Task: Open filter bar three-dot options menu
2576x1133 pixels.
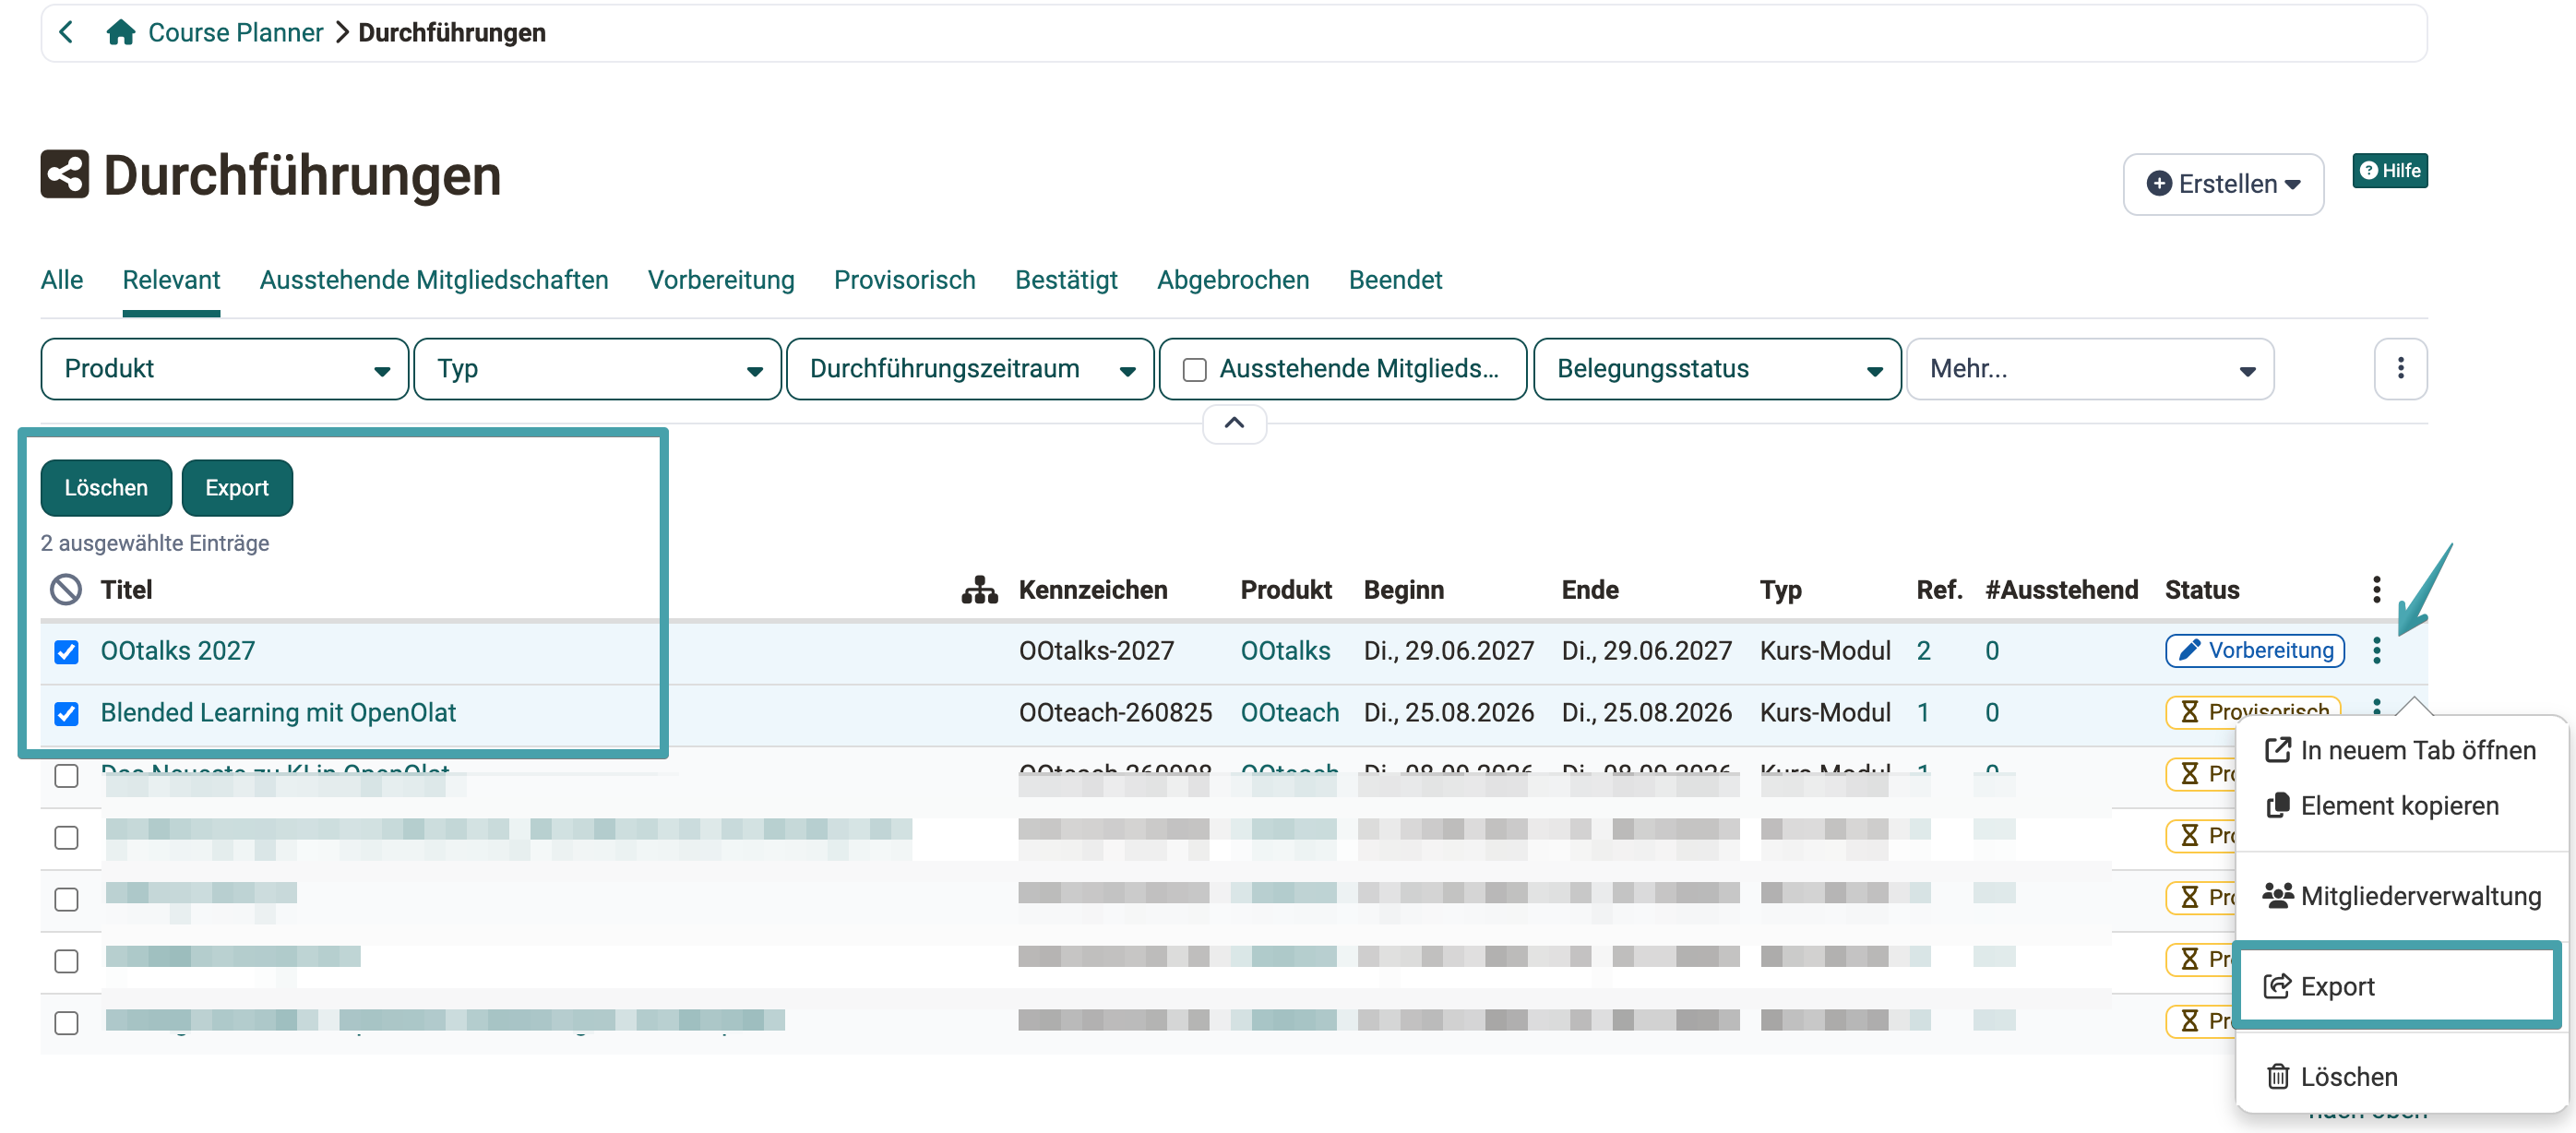Action: (x=2400, y=369)
